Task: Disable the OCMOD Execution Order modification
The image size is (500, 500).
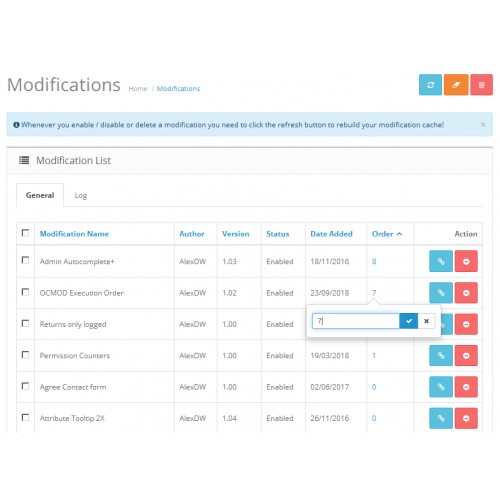Action: [466, 293]
